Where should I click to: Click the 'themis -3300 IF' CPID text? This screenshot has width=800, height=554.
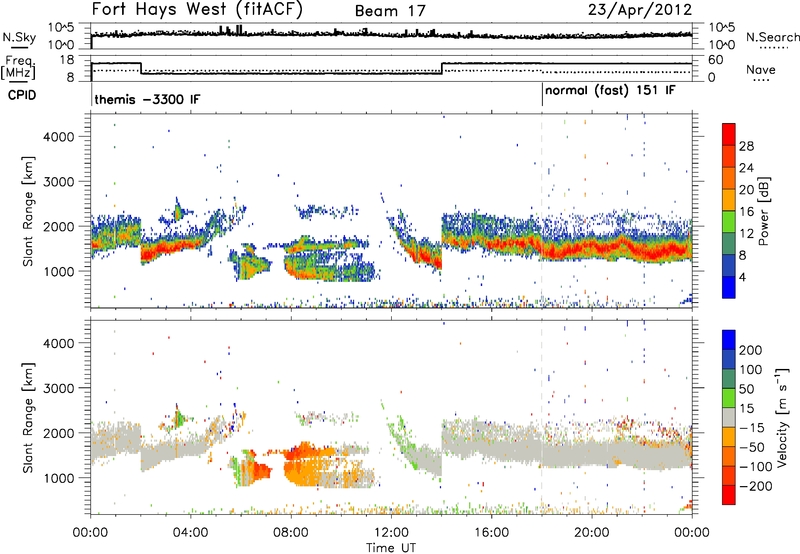(x=147, y=99)
